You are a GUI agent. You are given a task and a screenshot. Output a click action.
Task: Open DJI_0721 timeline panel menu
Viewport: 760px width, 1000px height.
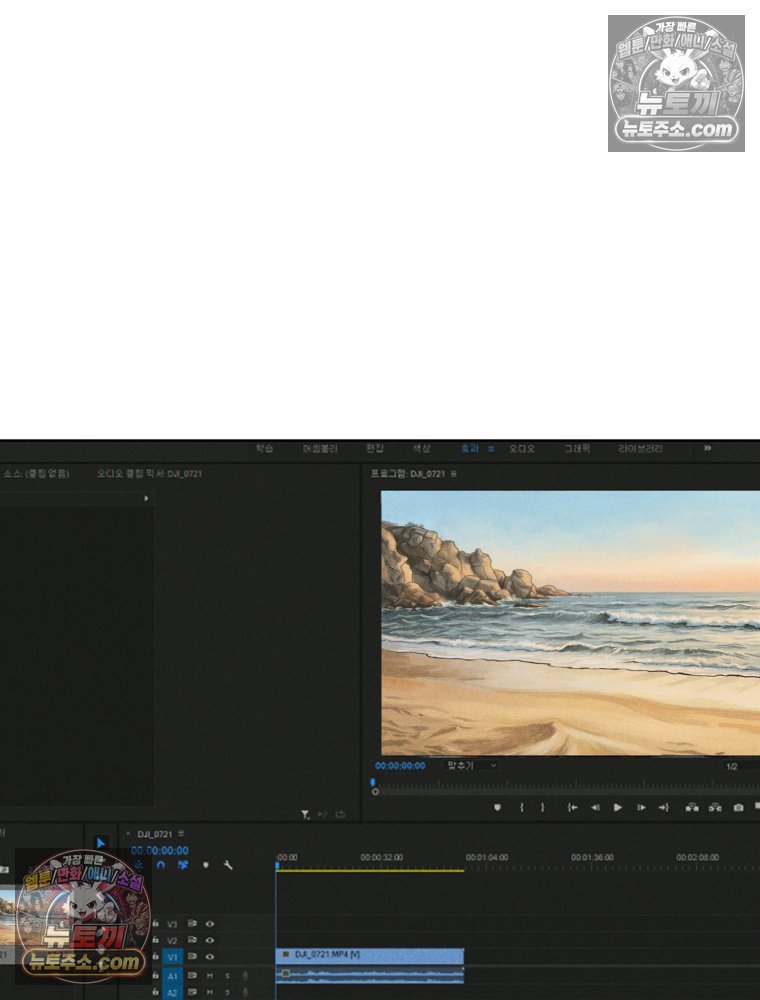(x=181, y=834)
